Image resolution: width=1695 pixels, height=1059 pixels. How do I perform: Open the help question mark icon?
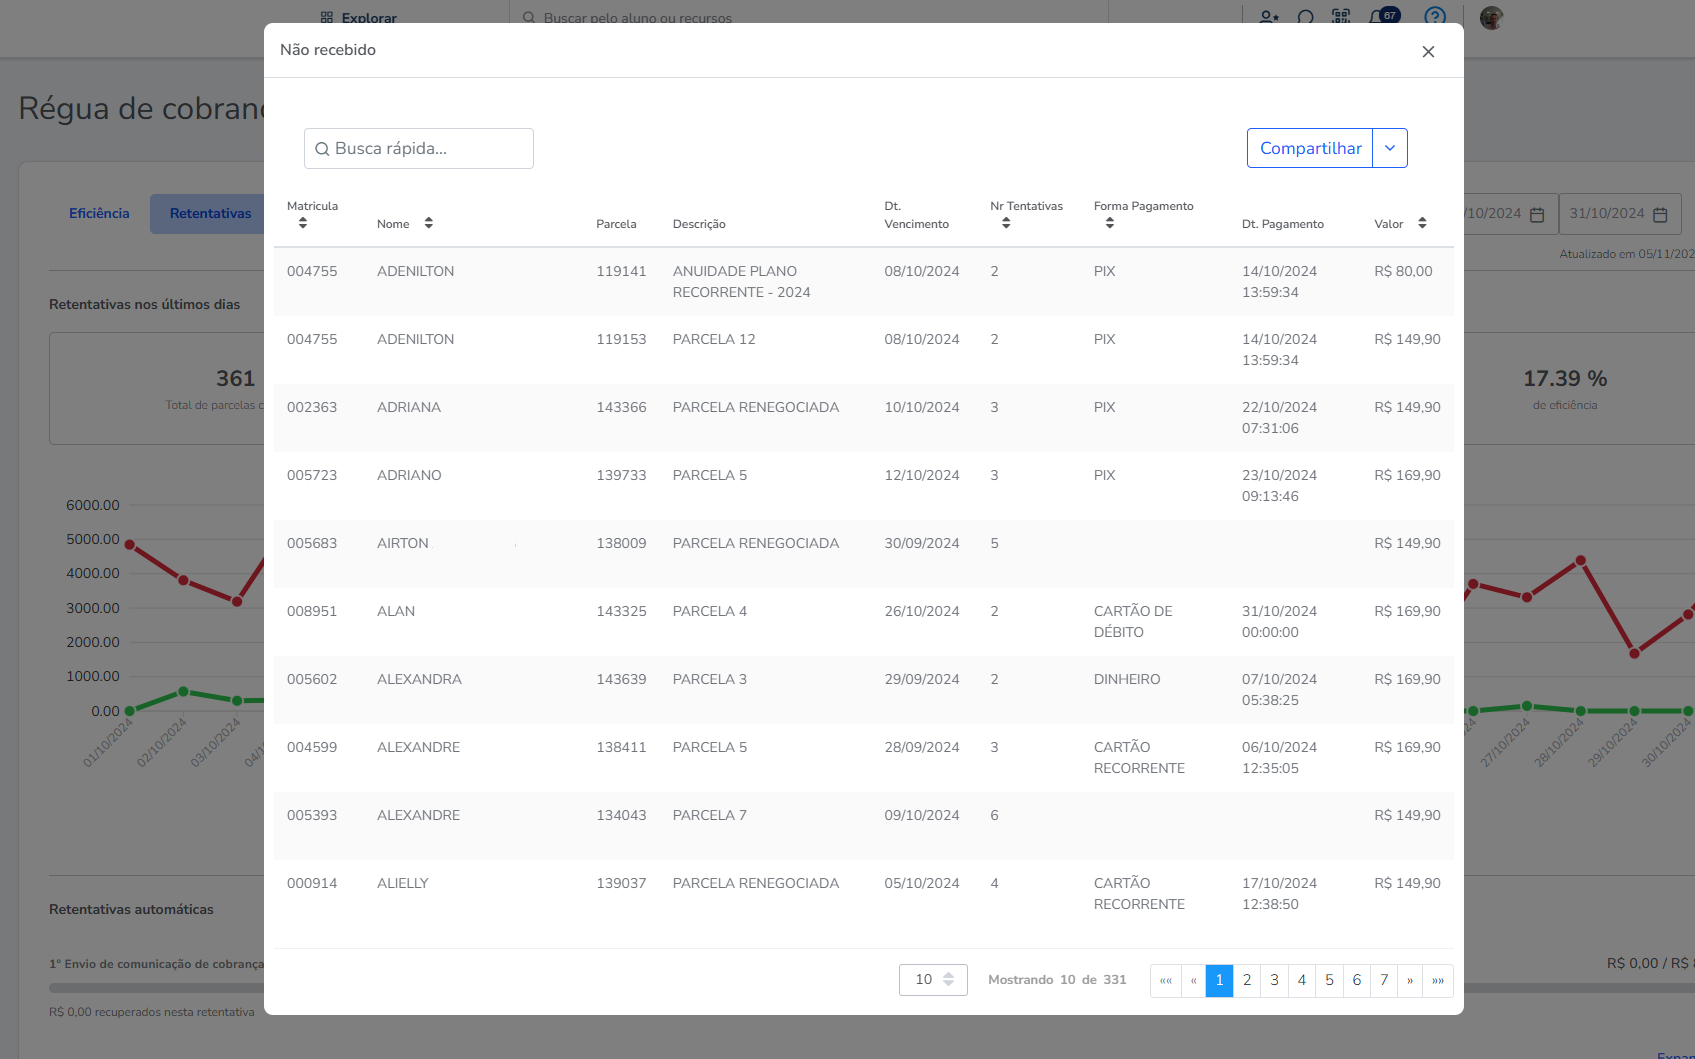pos(1435,17)
